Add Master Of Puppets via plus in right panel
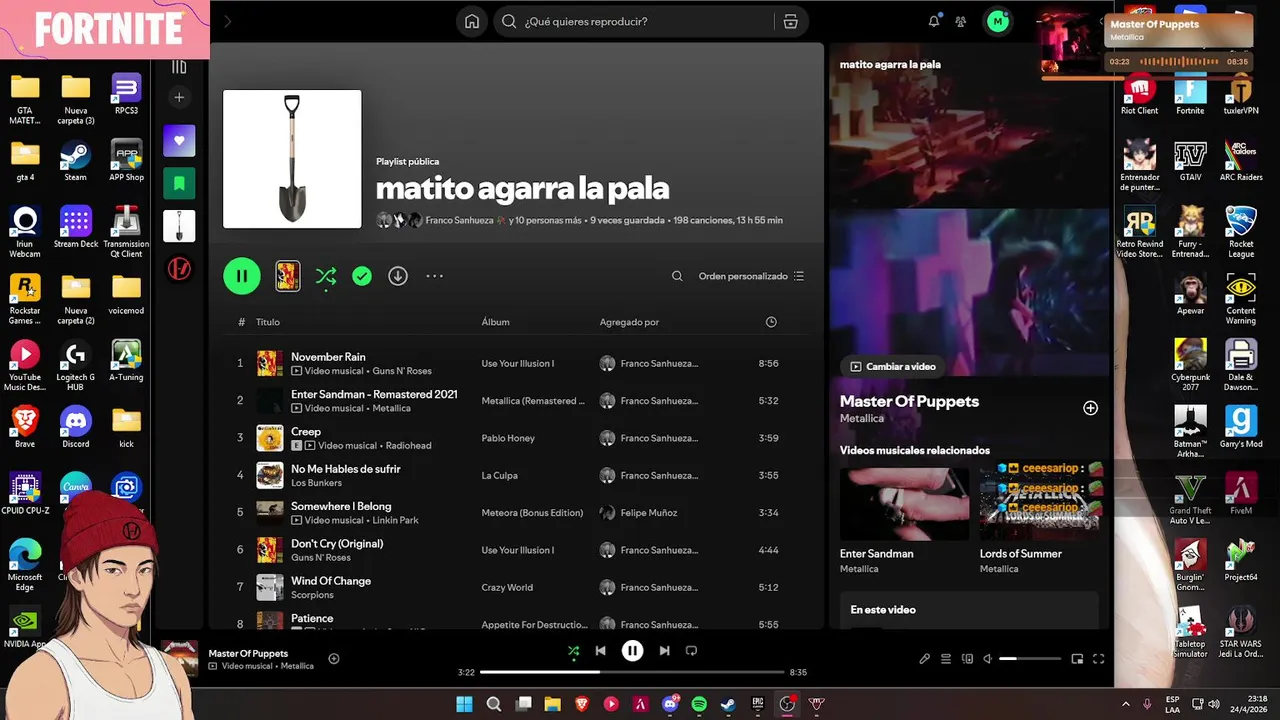 click(x=1091, y=408)
